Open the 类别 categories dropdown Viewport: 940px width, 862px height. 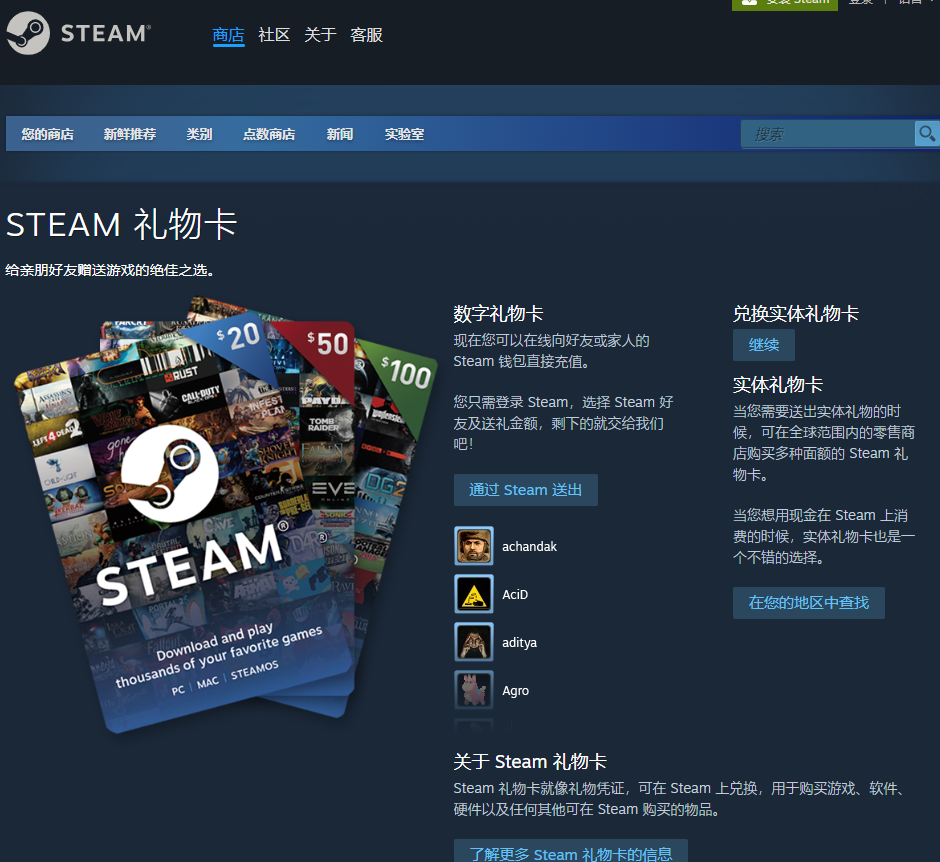pos(199,134)
